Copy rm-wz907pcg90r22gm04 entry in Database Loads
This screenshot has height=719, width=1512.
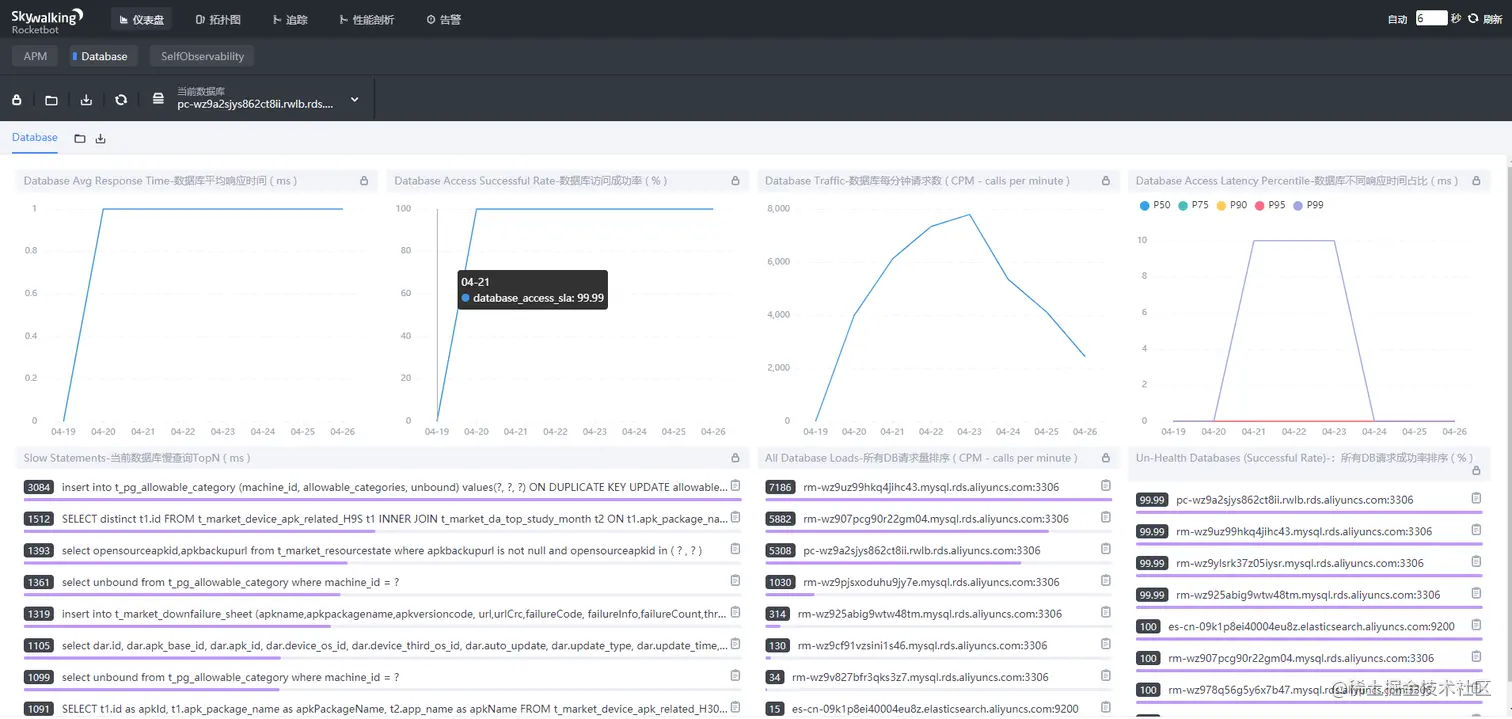tap(1105, 517)
